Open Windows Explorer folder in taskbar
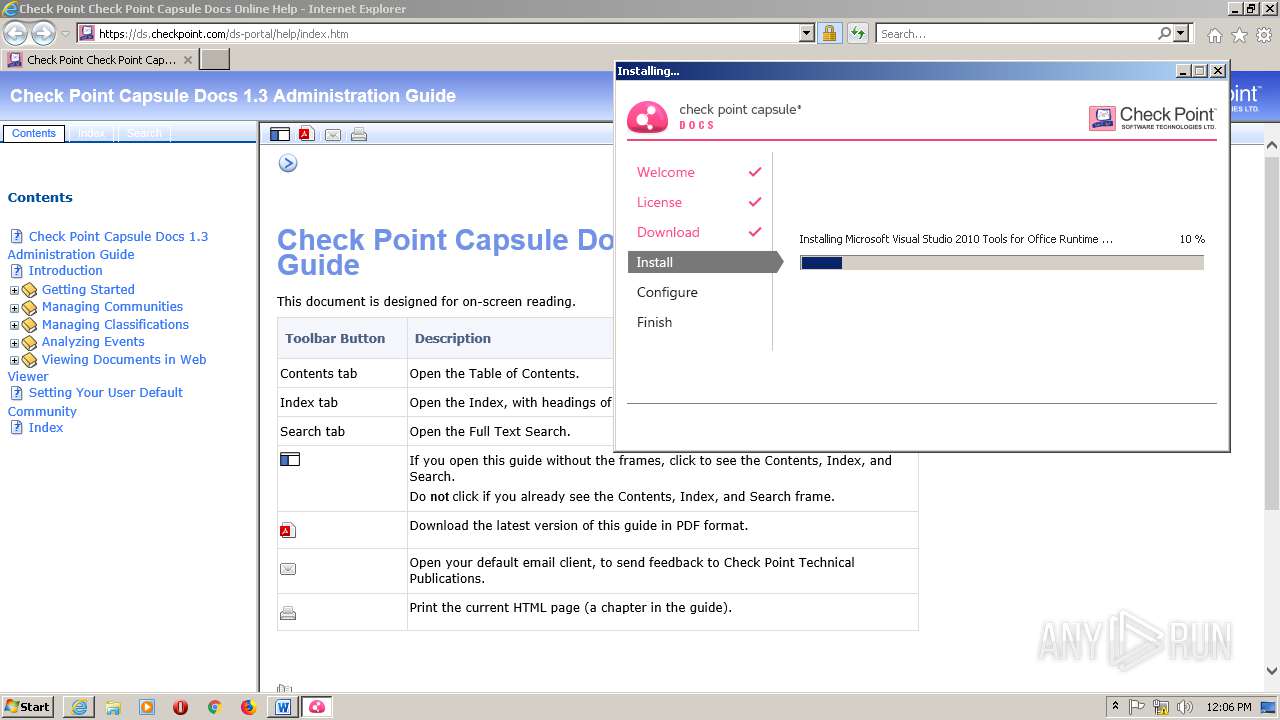The image size is (1280, 720). click(x=113, y=707)
